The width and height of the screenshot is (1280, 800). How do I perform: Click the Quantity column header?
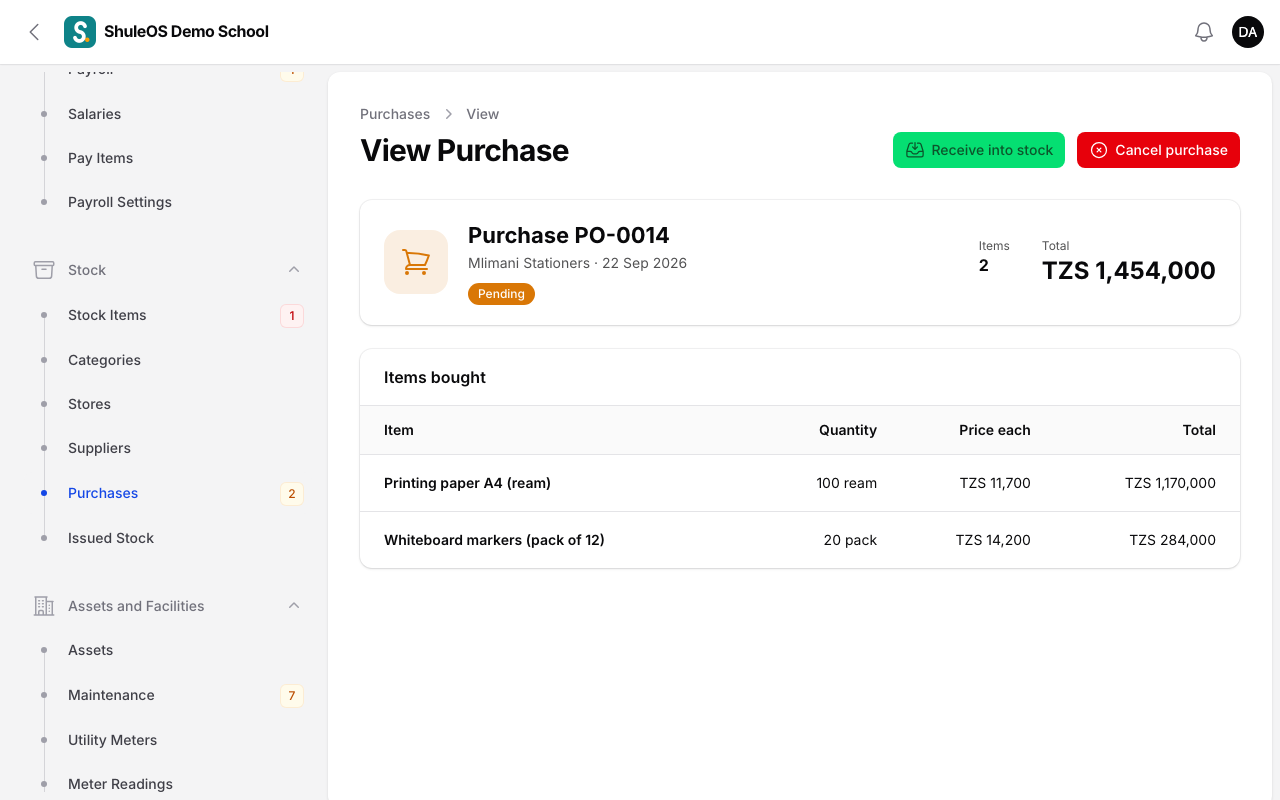(x=848, y=430)
